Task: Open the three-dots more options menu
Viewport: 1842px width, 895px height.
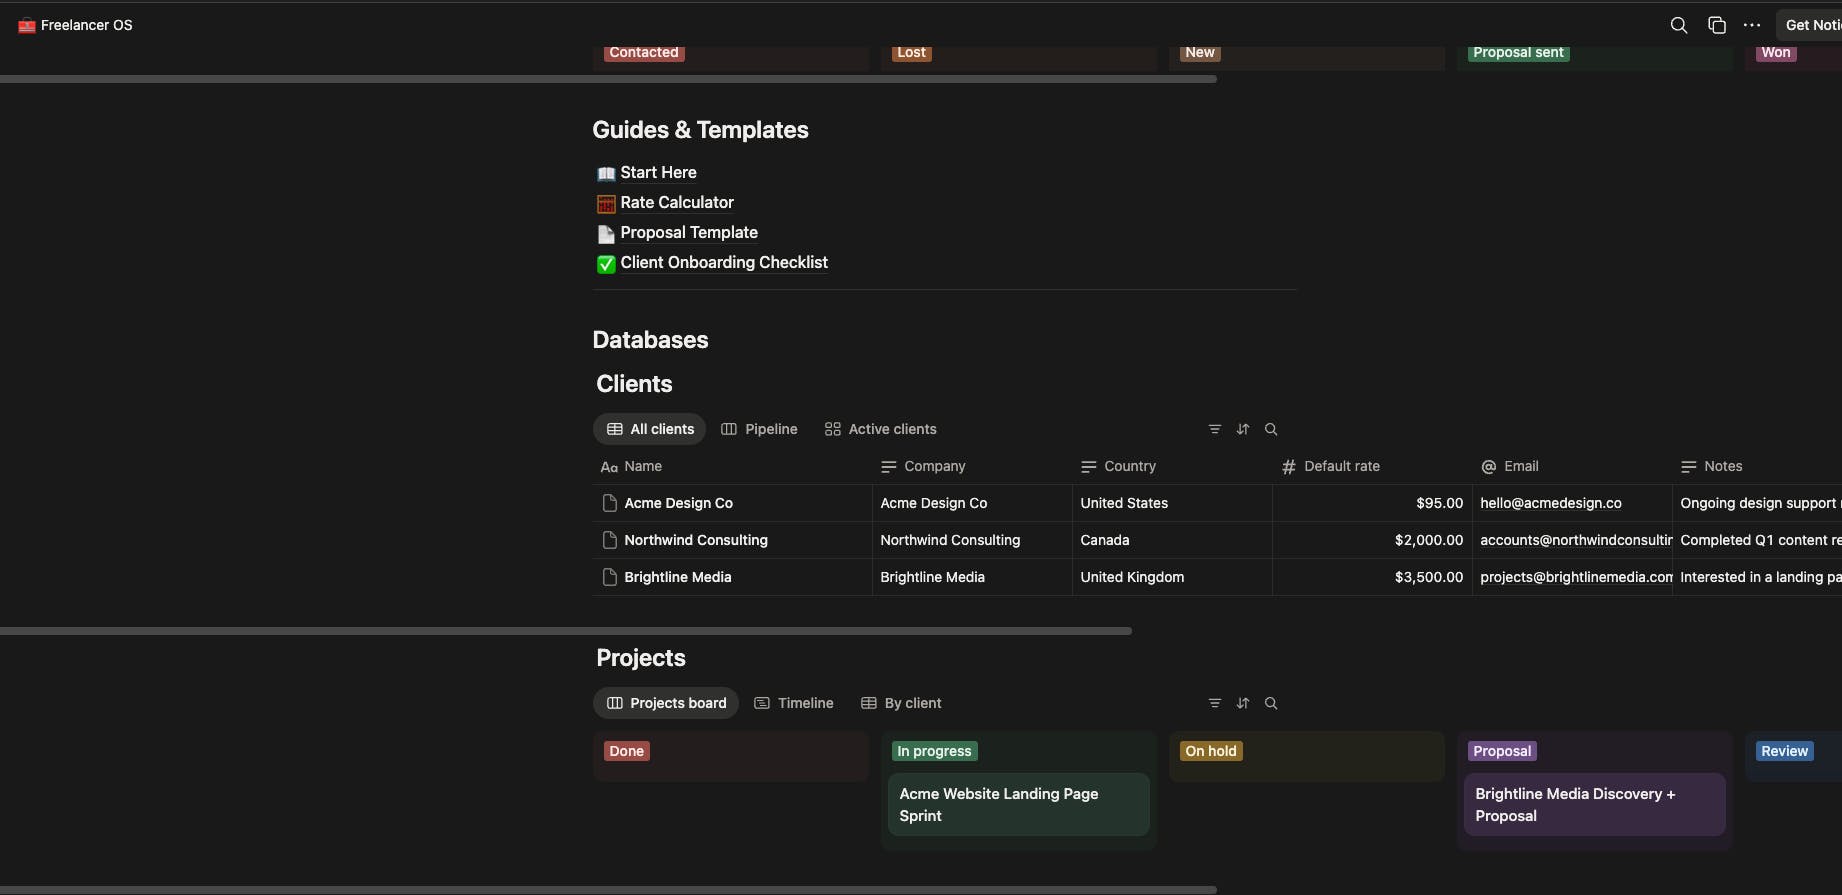Action: coord(1752,25)
